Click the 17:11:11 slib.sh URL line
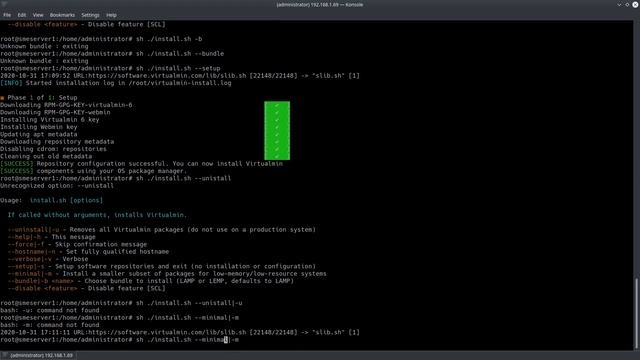640x360 pixels. (x=180, y=333)
